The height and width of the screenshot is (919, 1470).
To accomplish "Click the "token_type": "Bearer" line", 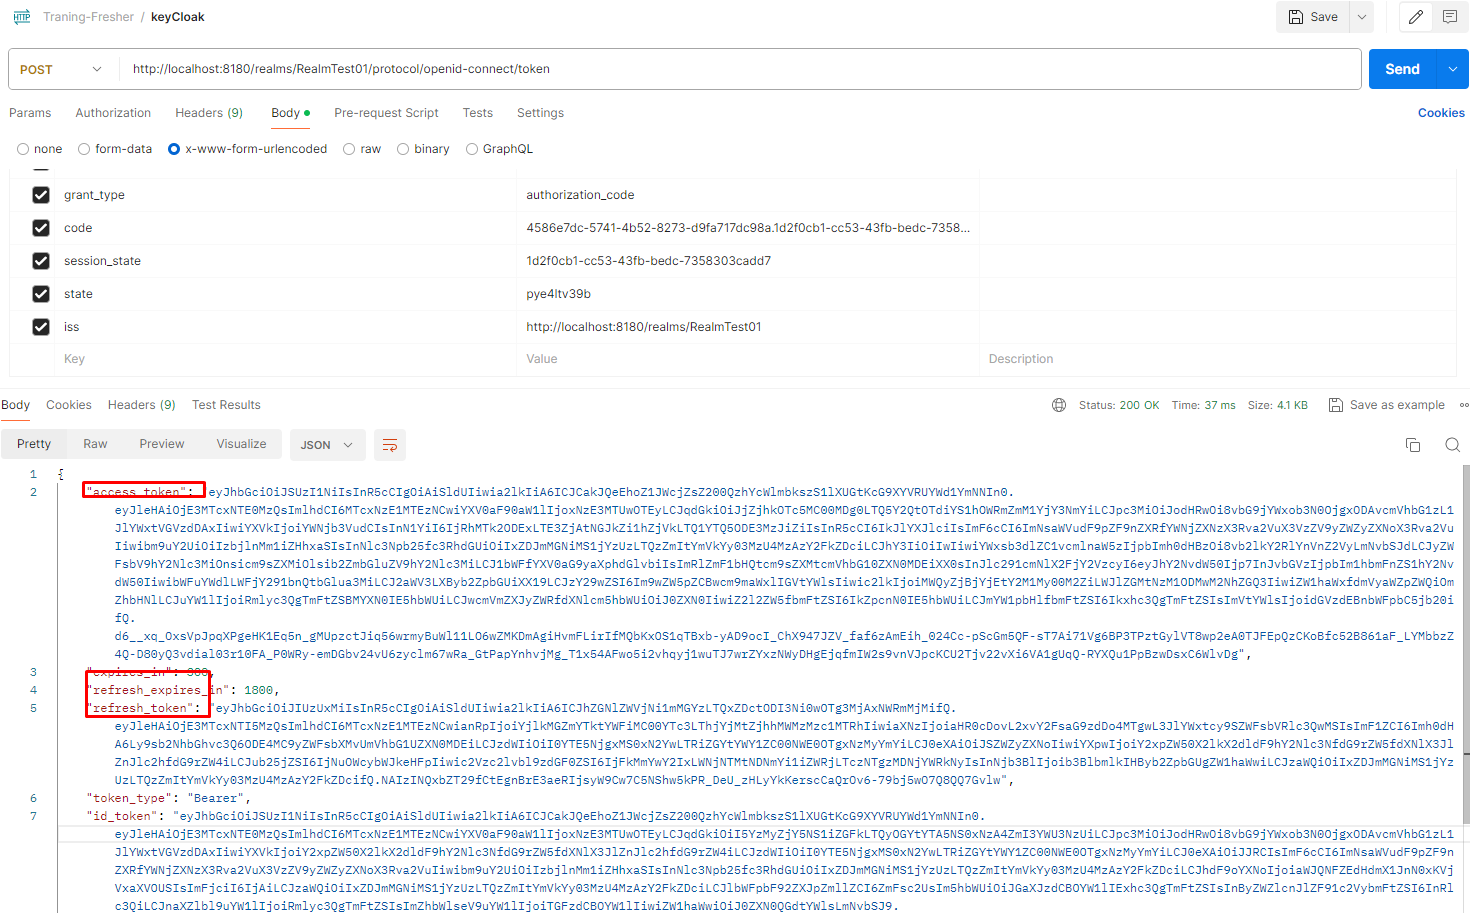I will (x=168, y=798).
